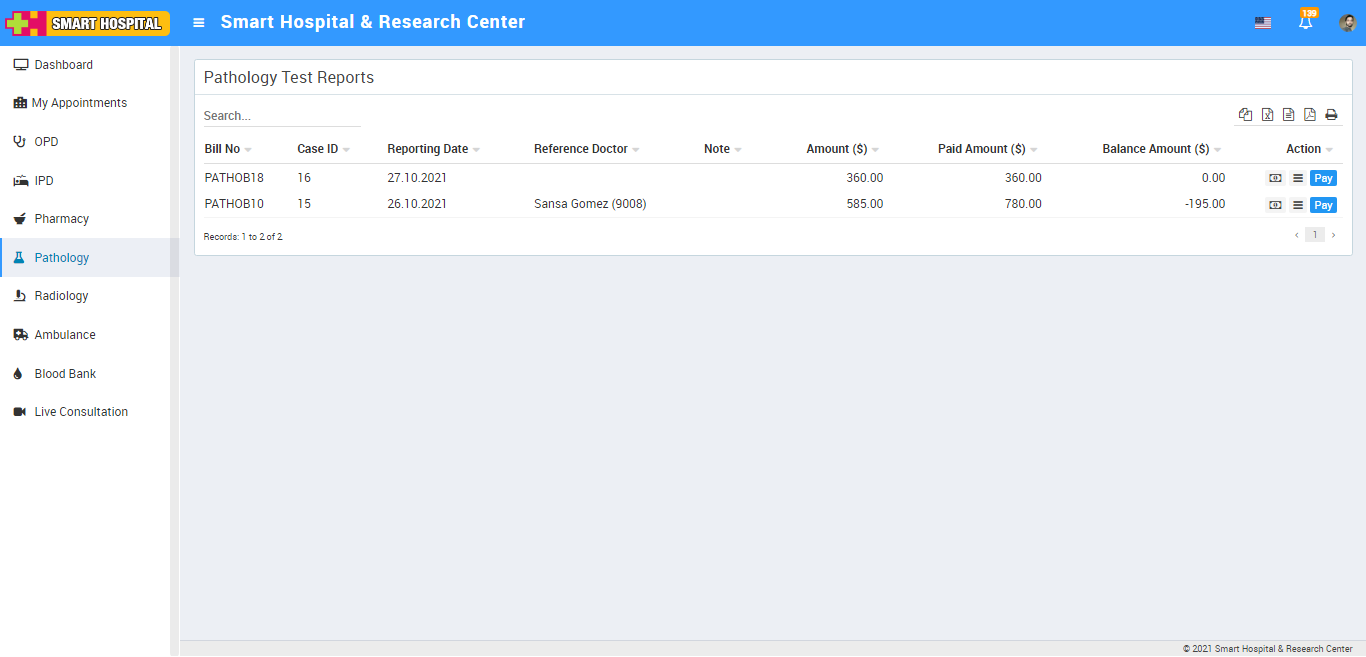
Task: Sort table by Reporting Date column
Action: [x=428, y=149]
